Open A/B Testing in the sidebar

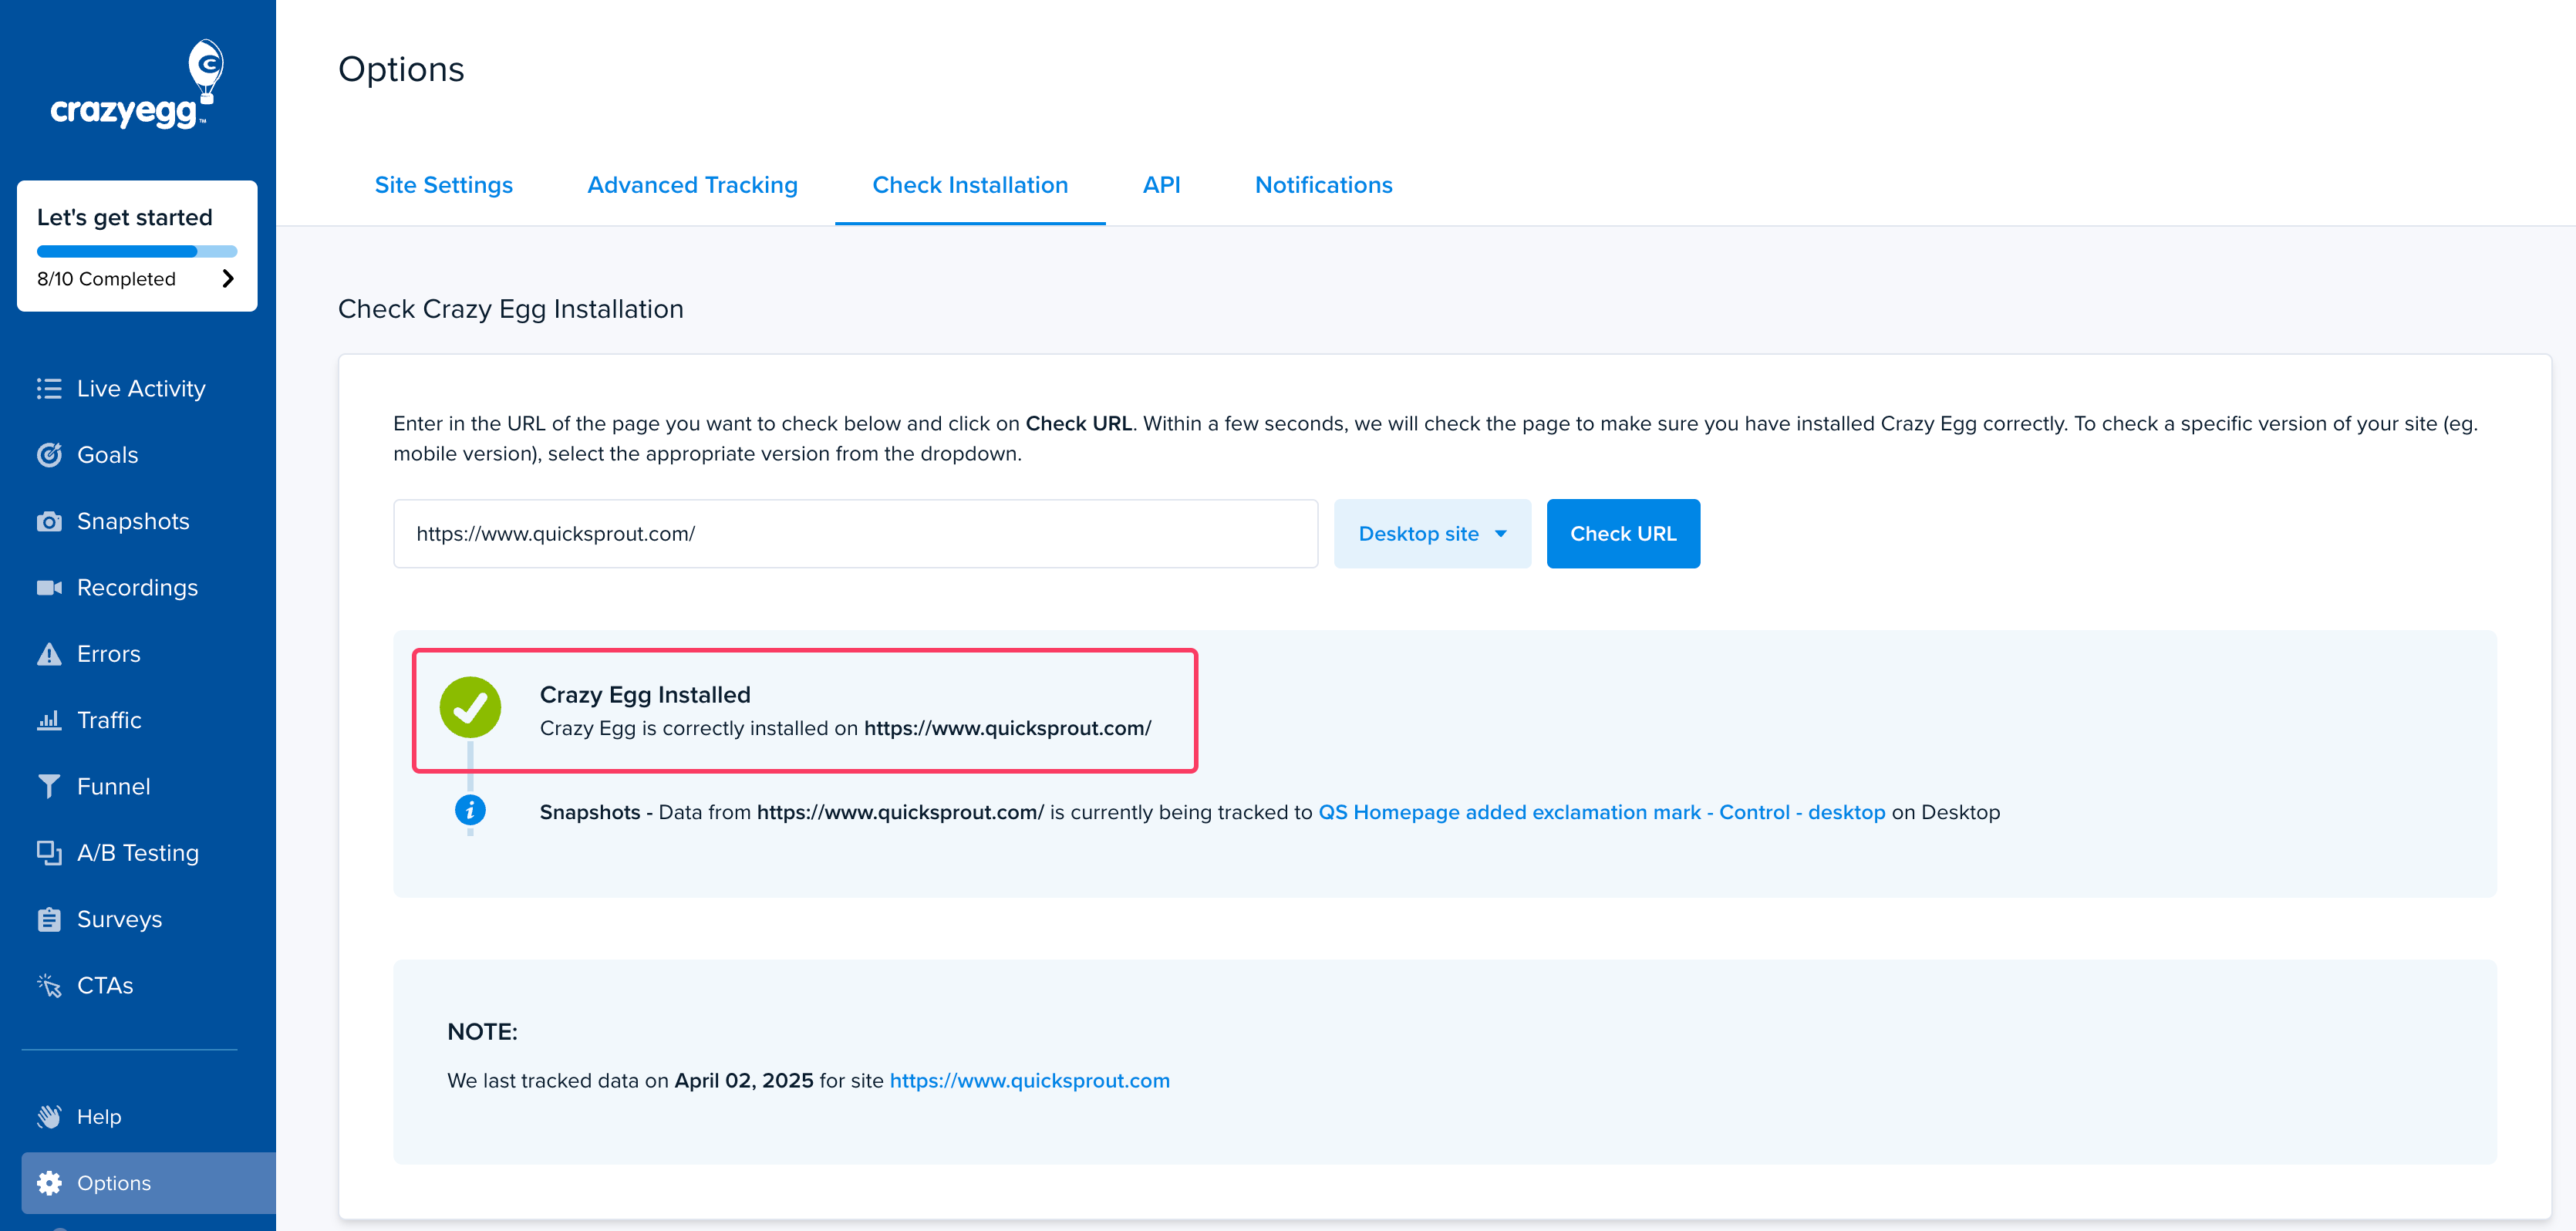pos(138,853)
